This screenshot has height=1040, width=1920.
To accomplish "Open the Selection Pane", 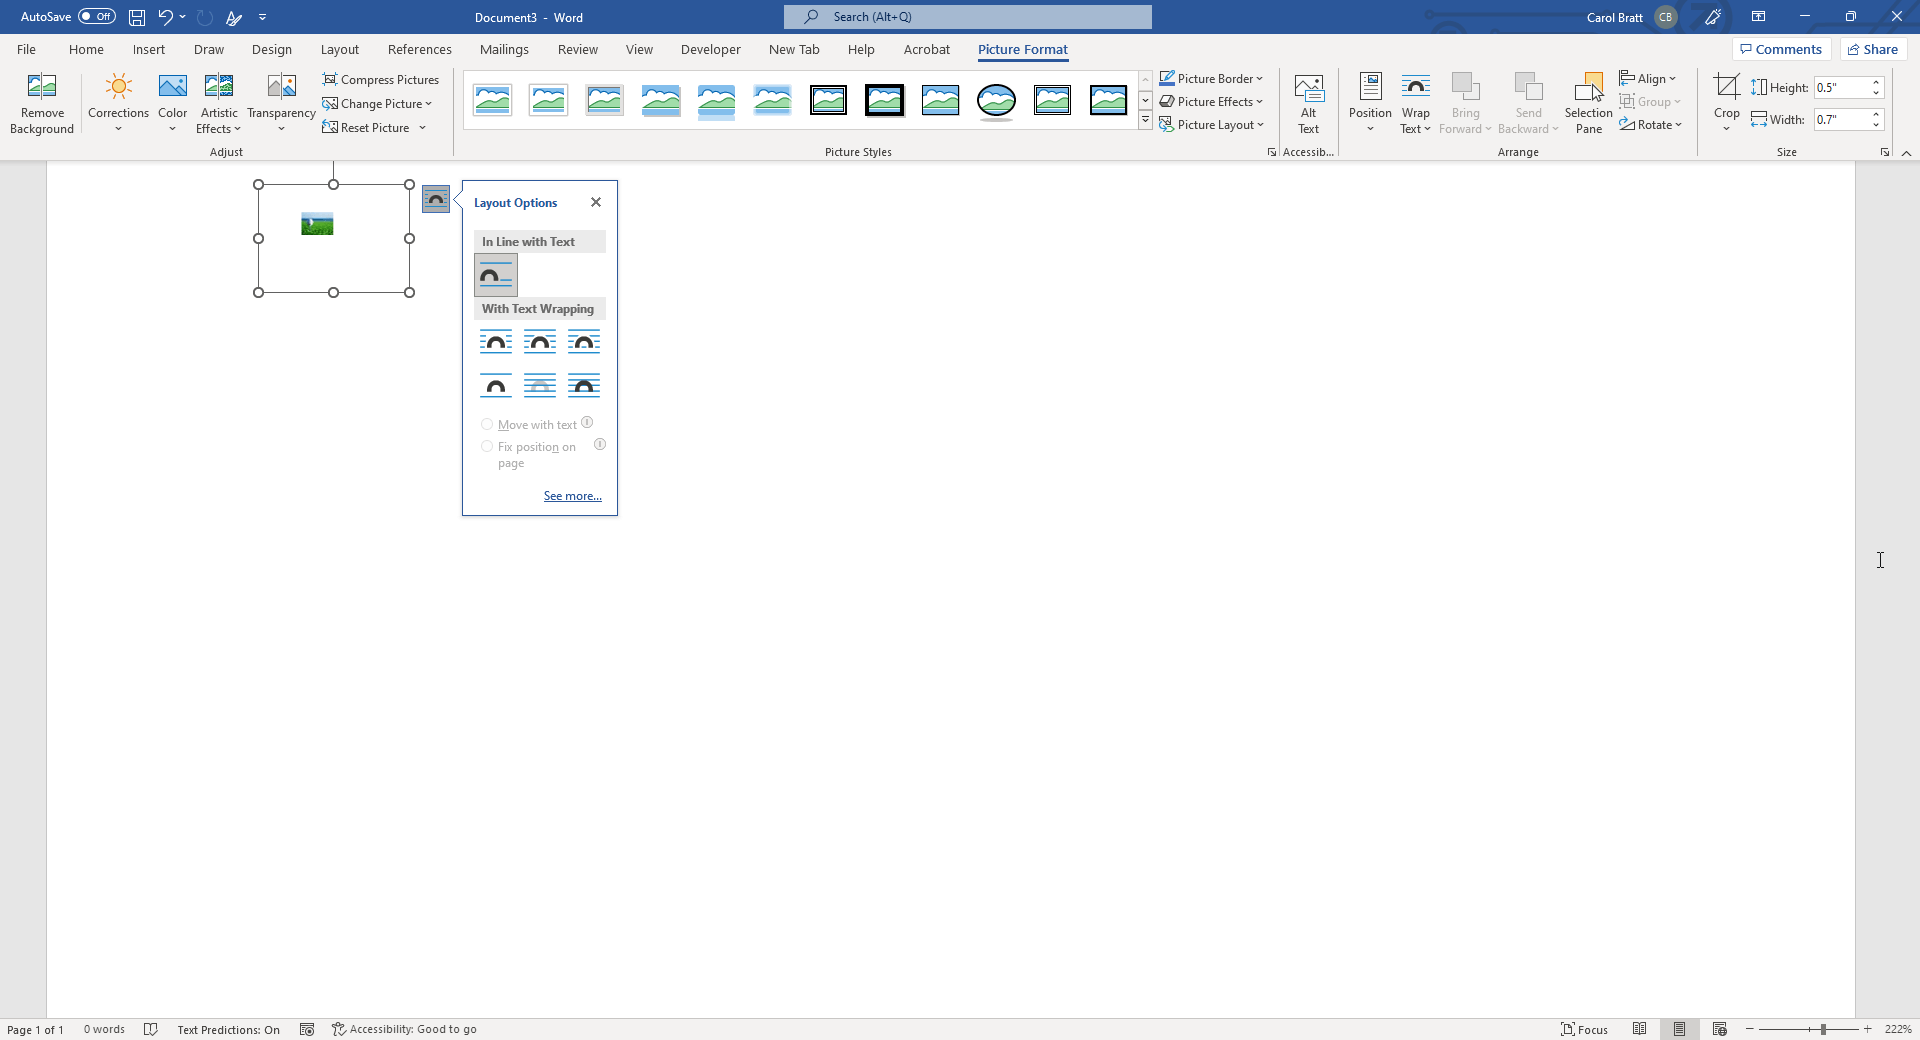I will pos(1588,103).
